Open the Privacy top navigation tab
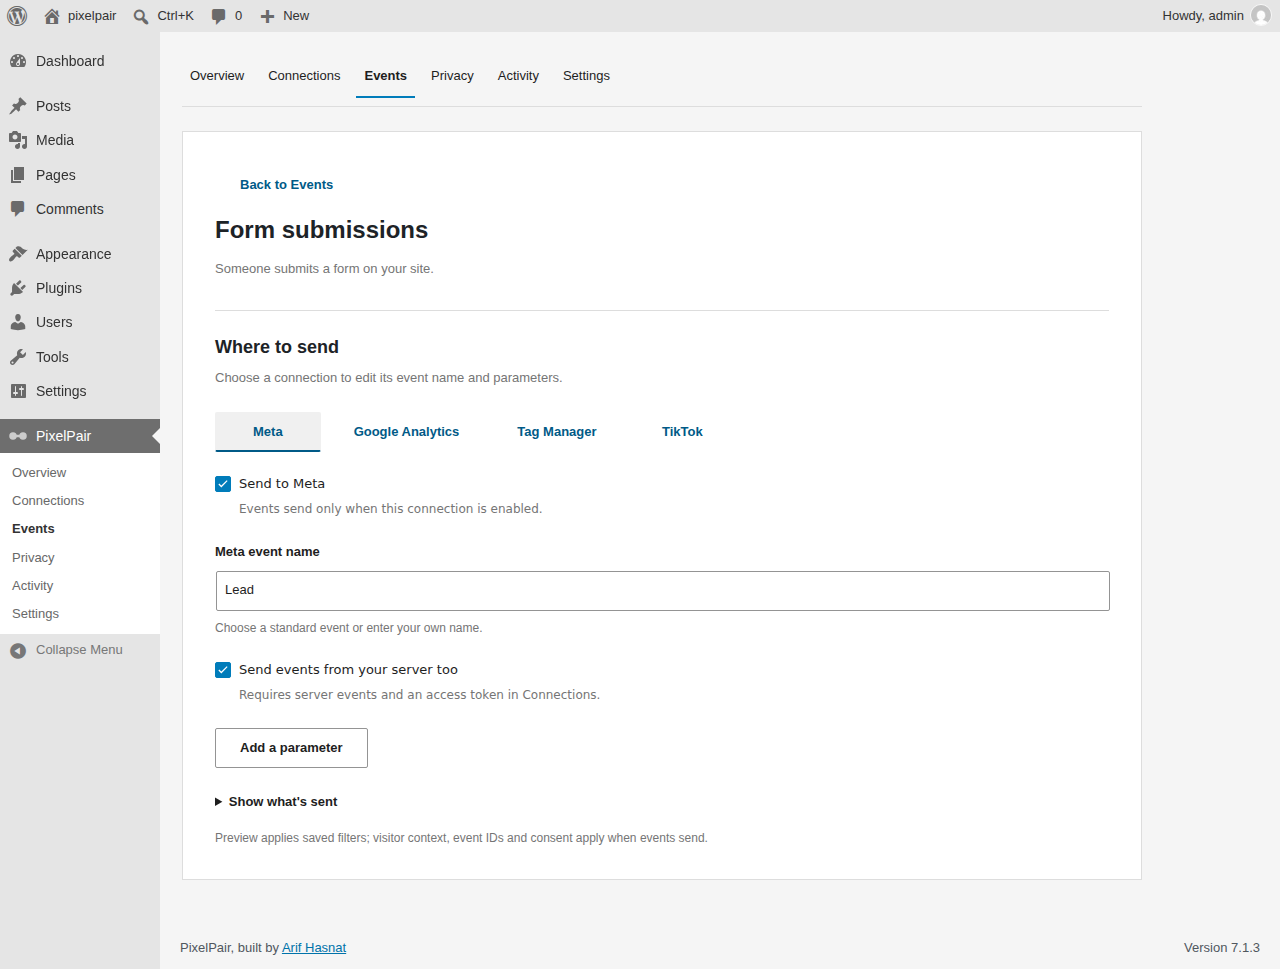Screen dimensions: 1280x969 (452, 76)
